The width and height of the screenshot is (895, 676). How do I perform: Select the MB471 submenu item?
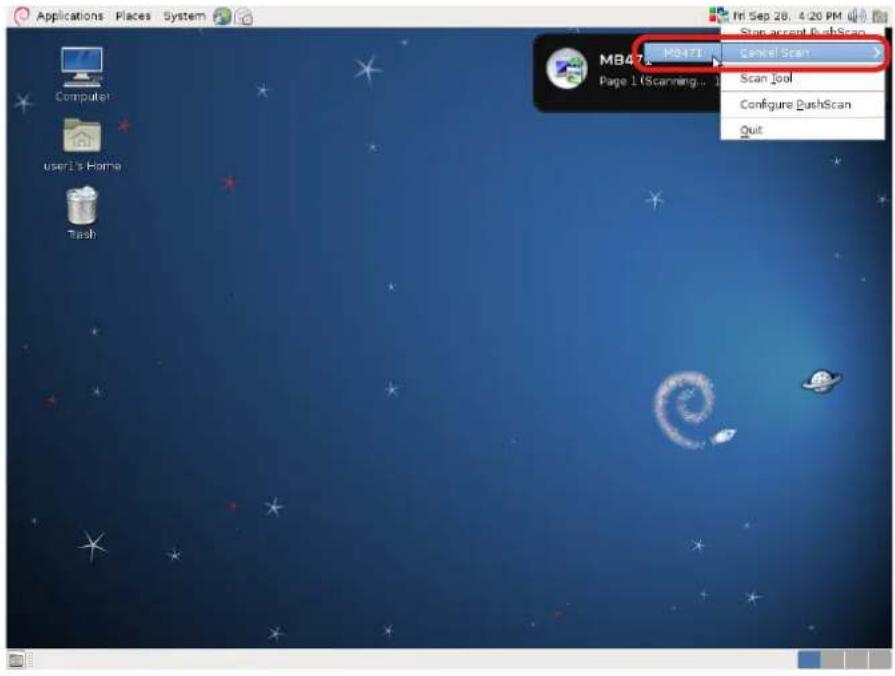coord(682,53)
